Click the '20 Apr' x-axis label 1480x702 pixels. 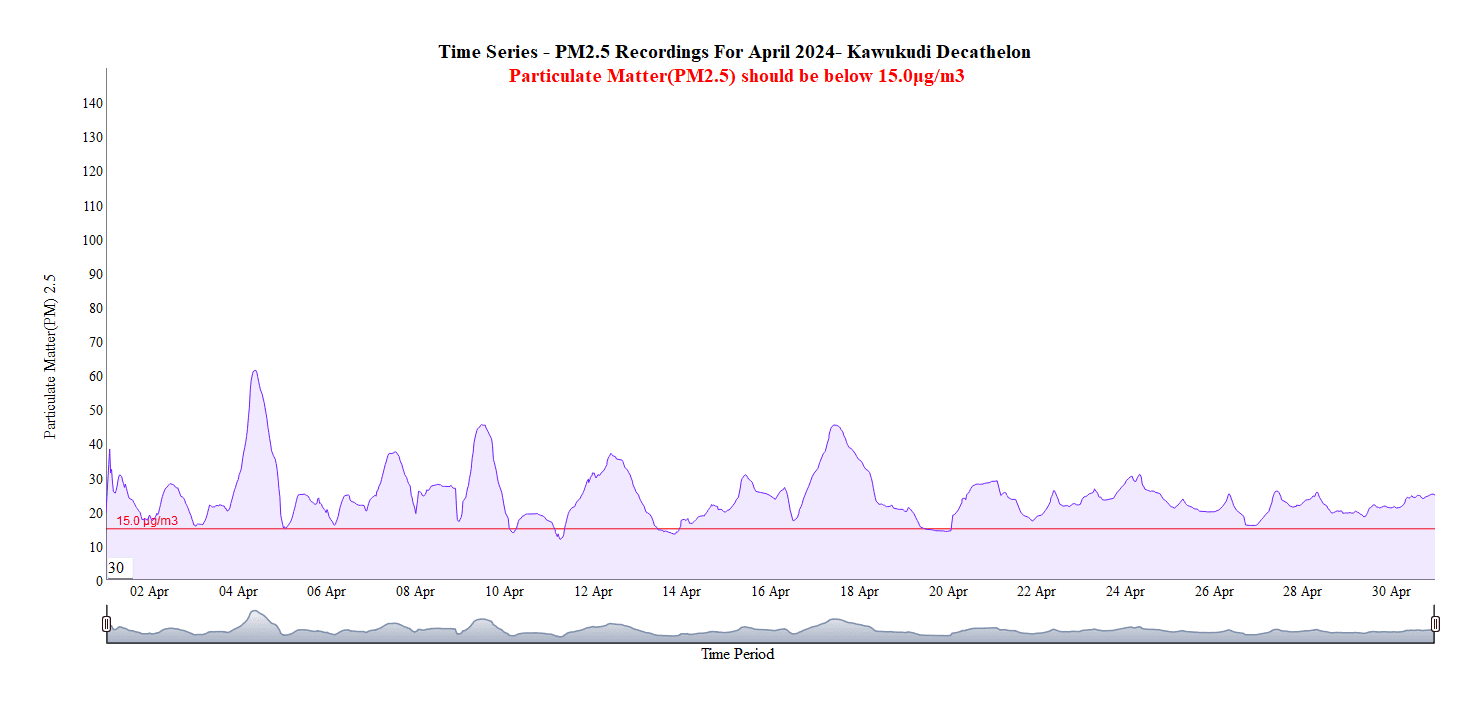coord(948,592)
